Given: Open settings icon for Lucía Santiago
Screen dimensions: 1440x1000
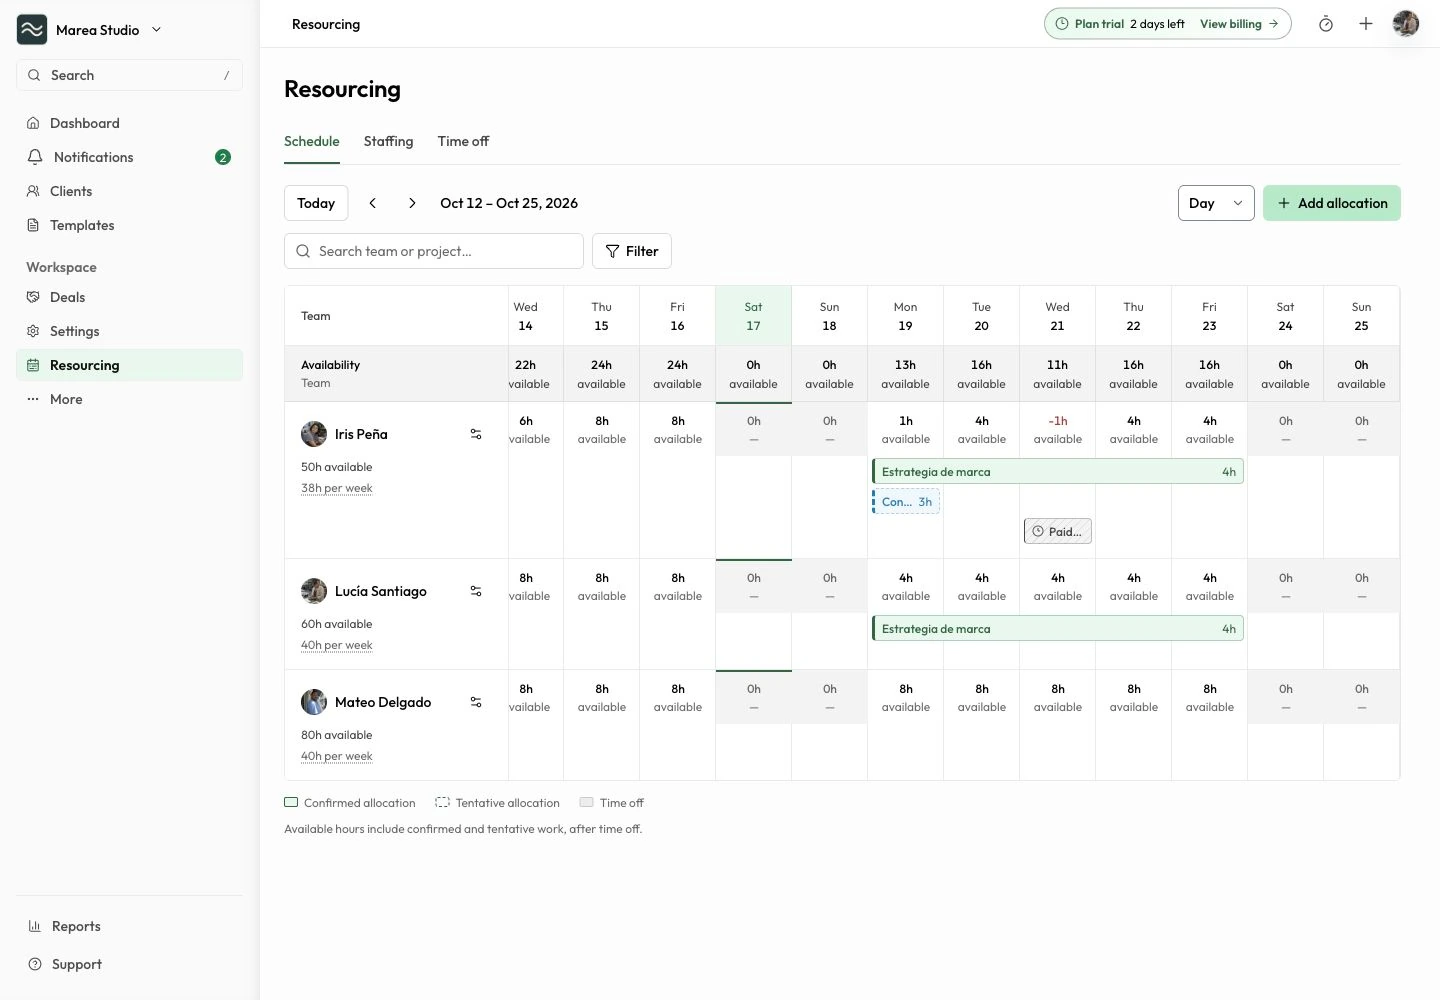Looking at the screenshot, I should [476, 591].
